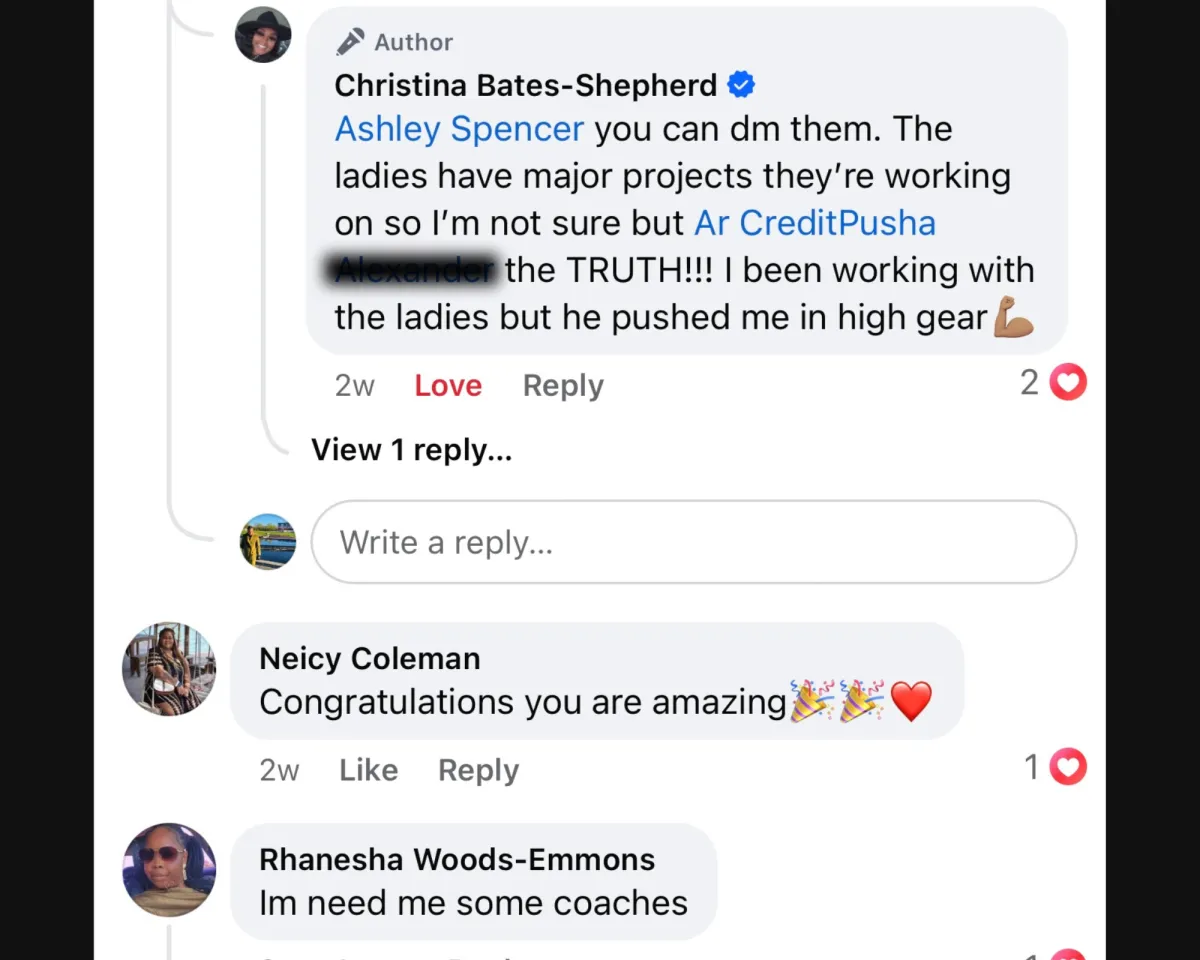Viewport: 1200px width, 960px height.
Task: Reply to Neicy Coleman's comment
Action: tap(478, 770)
